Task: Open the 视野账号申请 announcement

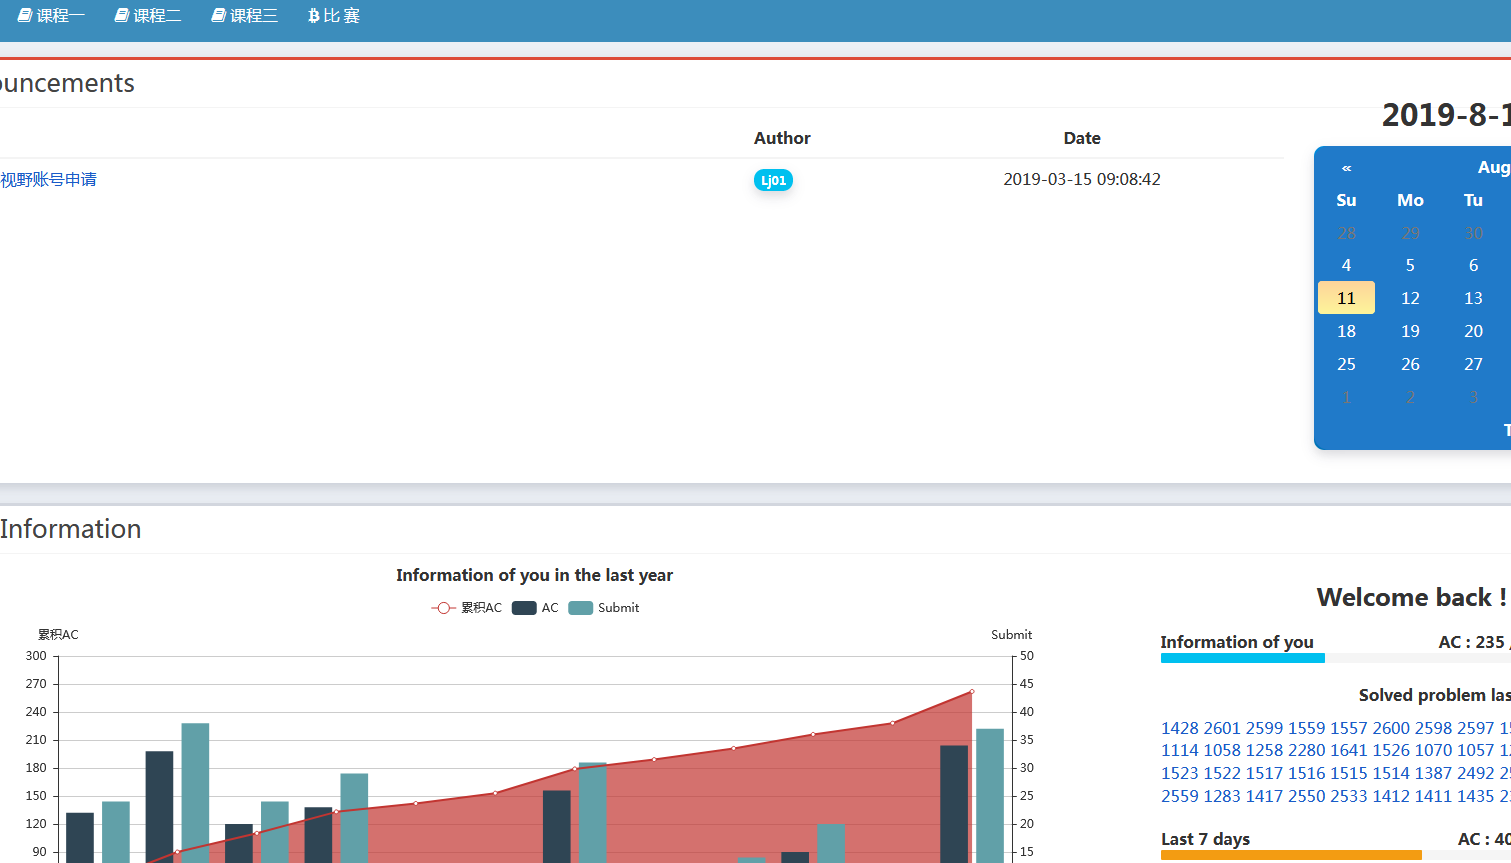Action: [48, 180]
